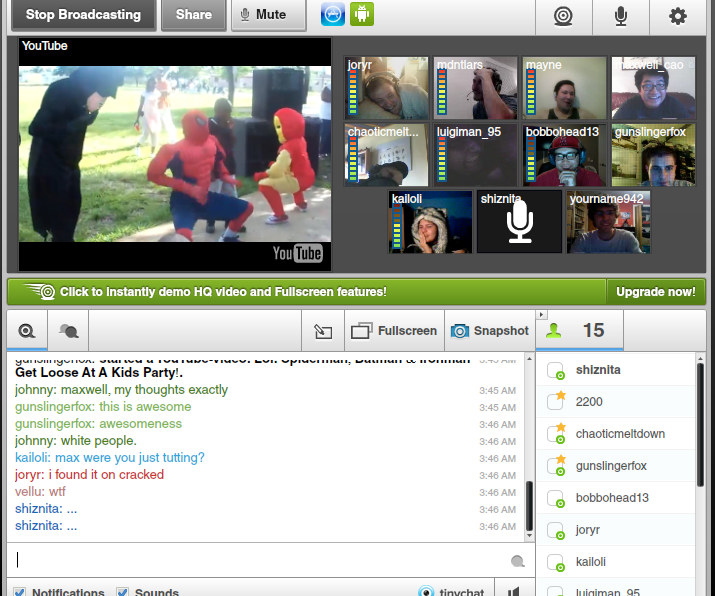This screenshot has height=596, width=715.
Task: Click message "johnny: white people."
Action: (76, 441)
